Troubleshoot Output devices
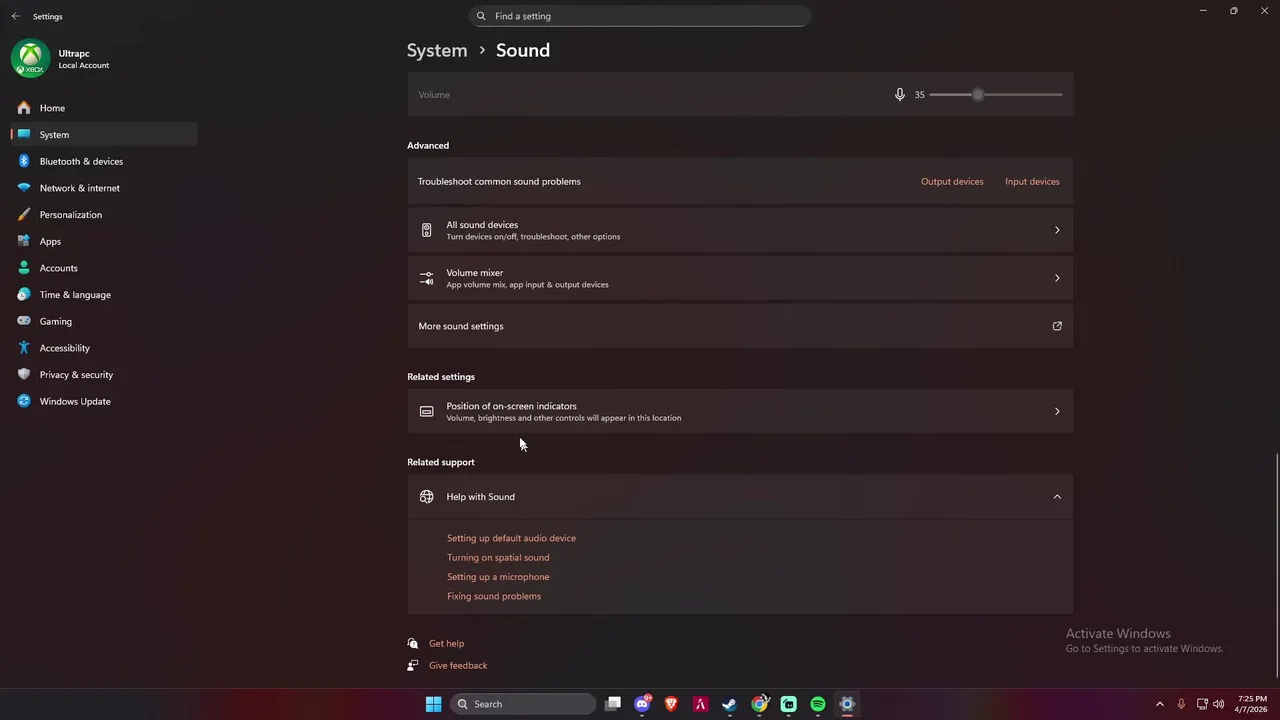 [952, 182]
